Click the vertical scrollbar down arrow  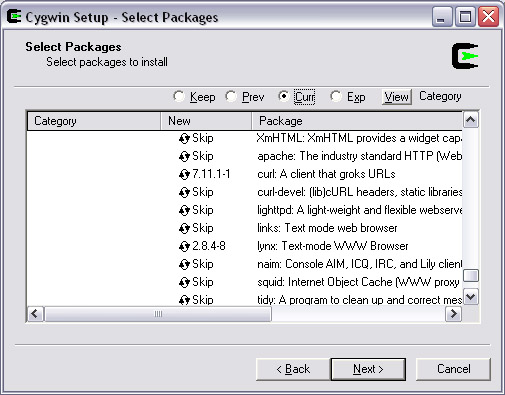click(x=471, y=296)
